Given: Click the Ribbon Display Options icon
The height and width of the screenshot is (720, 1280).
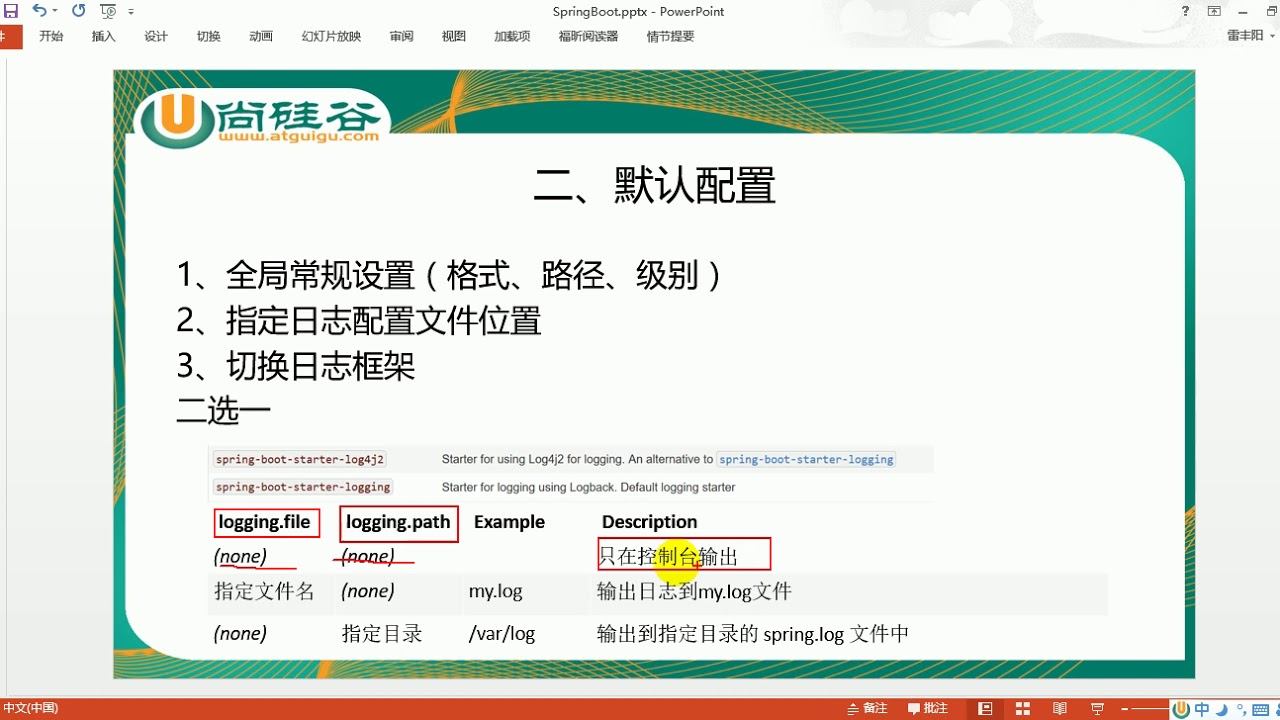Looking at the screenshot, I should coord(1214,11).
